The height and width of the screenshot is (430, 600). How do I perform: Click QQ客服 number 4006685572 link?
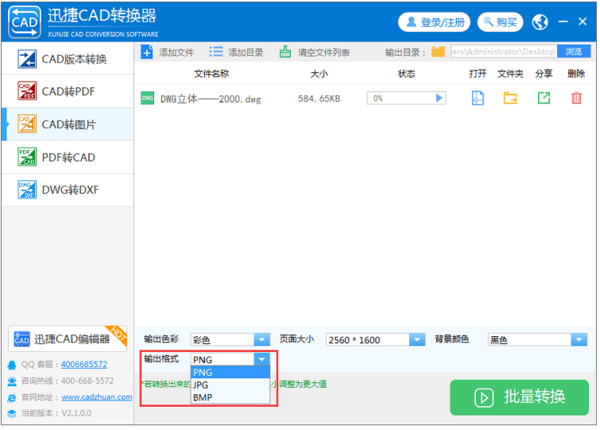[x=84, y=364]
